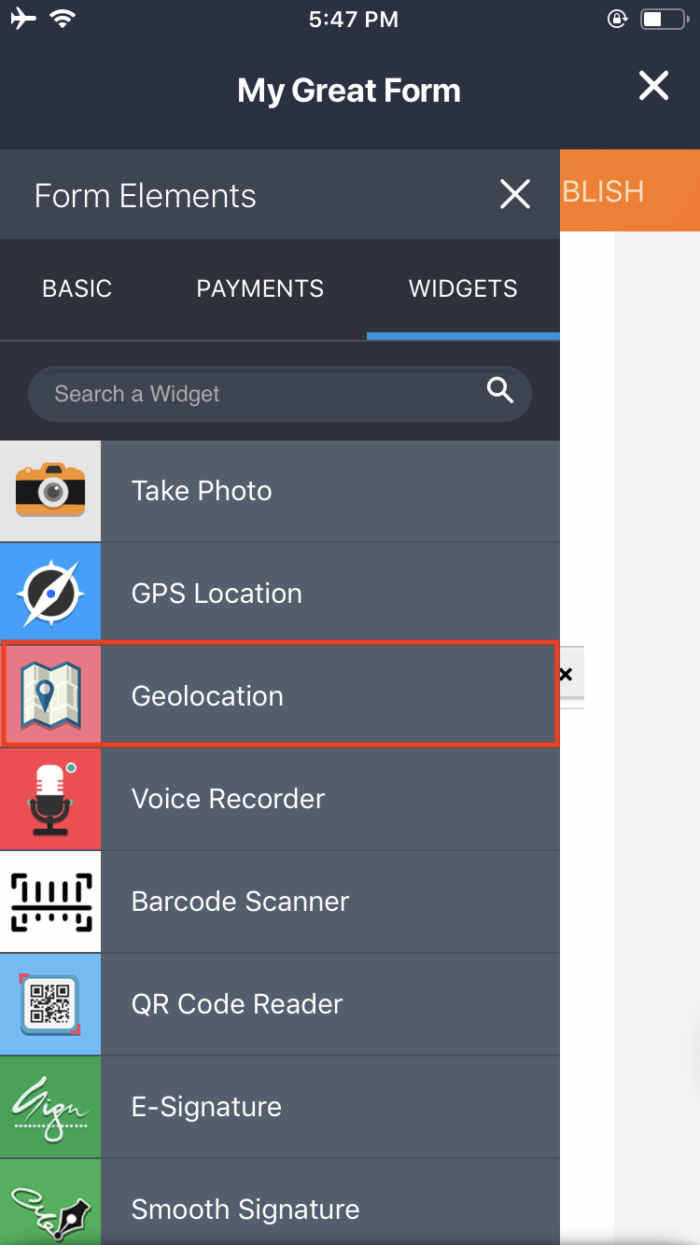Select the Geolocation map icon

50,694
